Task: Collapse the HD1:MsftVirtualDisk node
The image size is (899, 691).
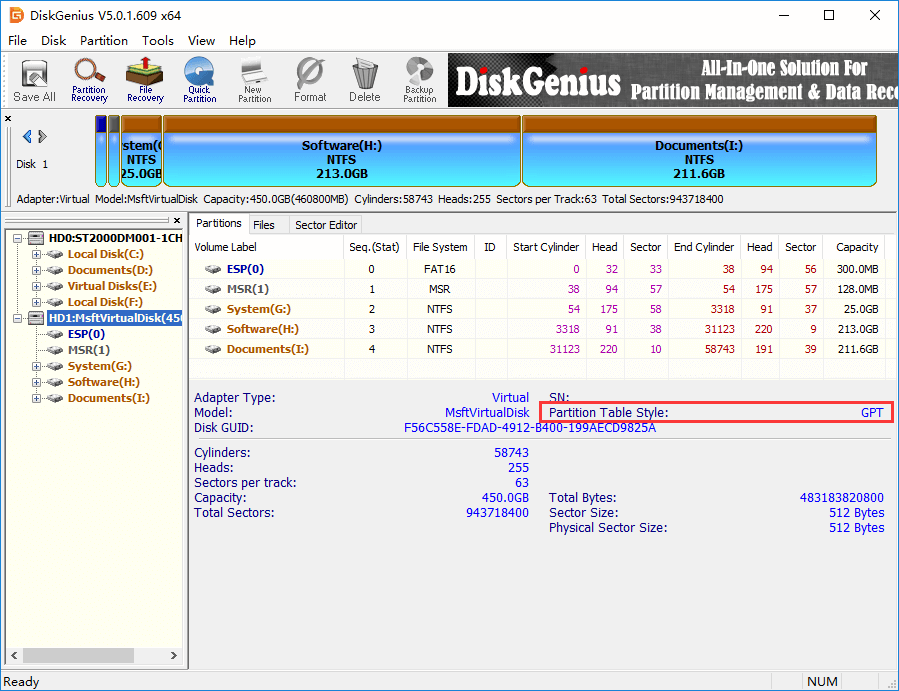Action: click(x=18, y=318)
